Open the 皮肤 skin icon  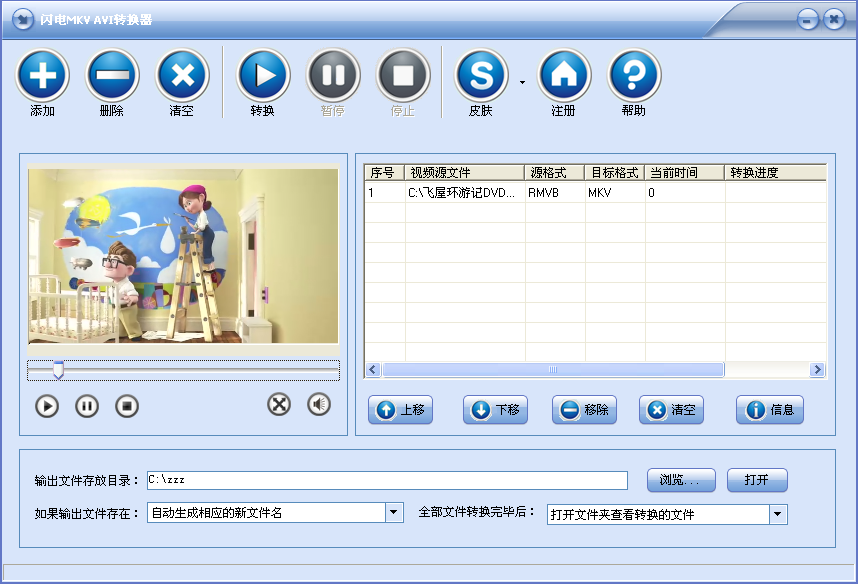[x=482, y=75]
